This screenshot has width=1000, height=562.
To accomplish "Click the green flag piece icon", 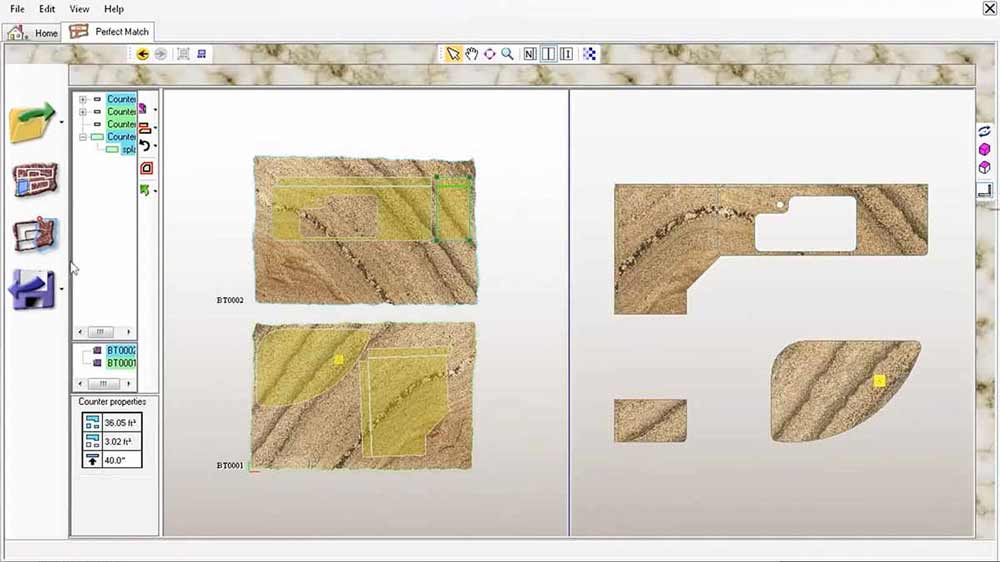I will pyautogui.click(x=145, y=190).
